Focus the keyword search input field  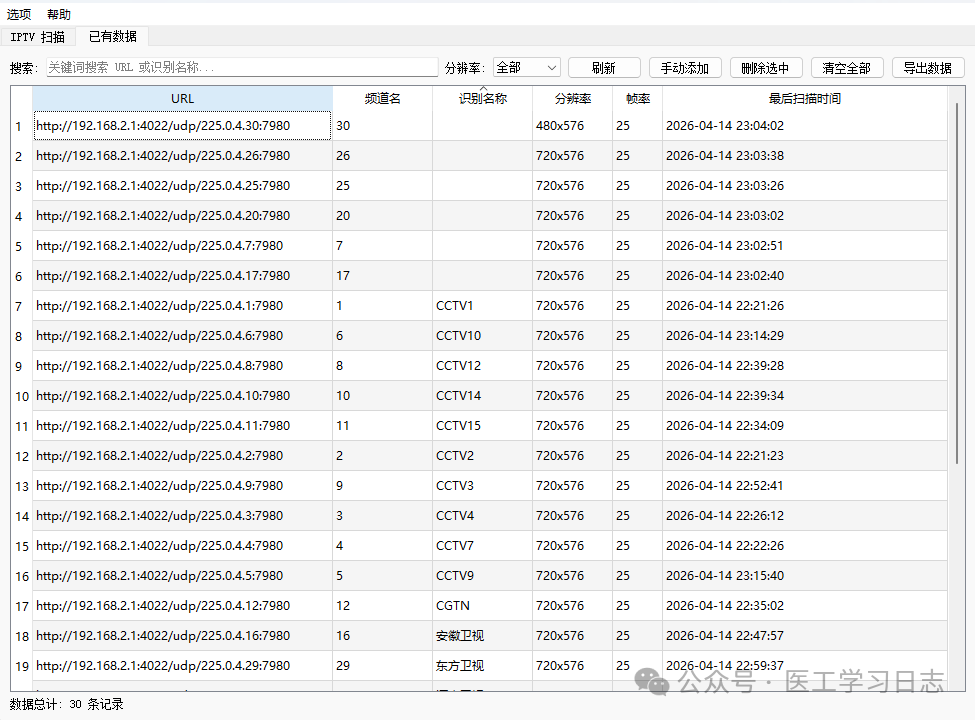point(242,68)
